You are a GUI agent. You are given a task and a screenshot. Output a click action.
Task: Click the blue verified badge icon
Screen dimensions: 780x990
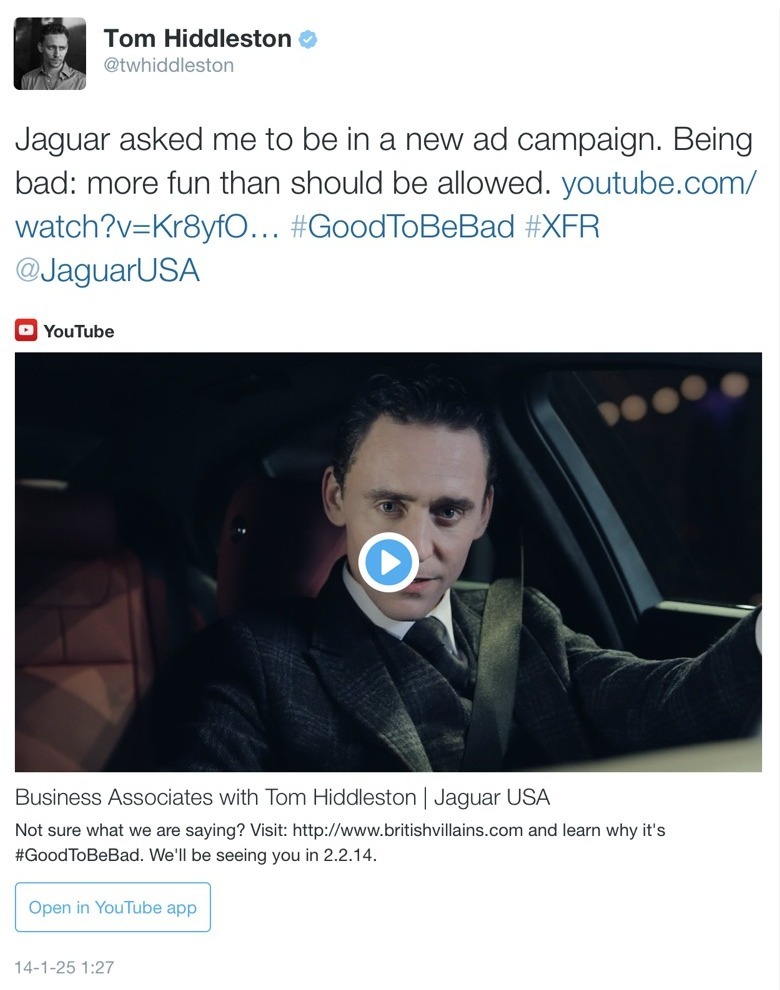click(308, 39)
